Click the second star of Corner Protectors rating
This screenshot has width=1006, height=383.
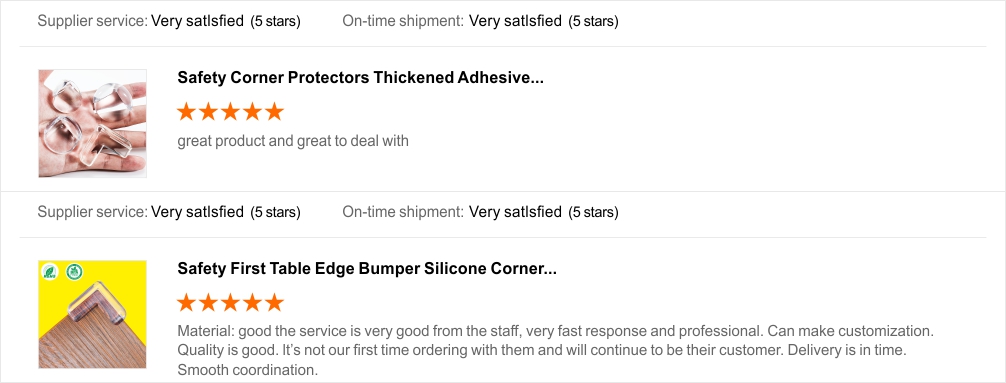[x=208, y=112]
